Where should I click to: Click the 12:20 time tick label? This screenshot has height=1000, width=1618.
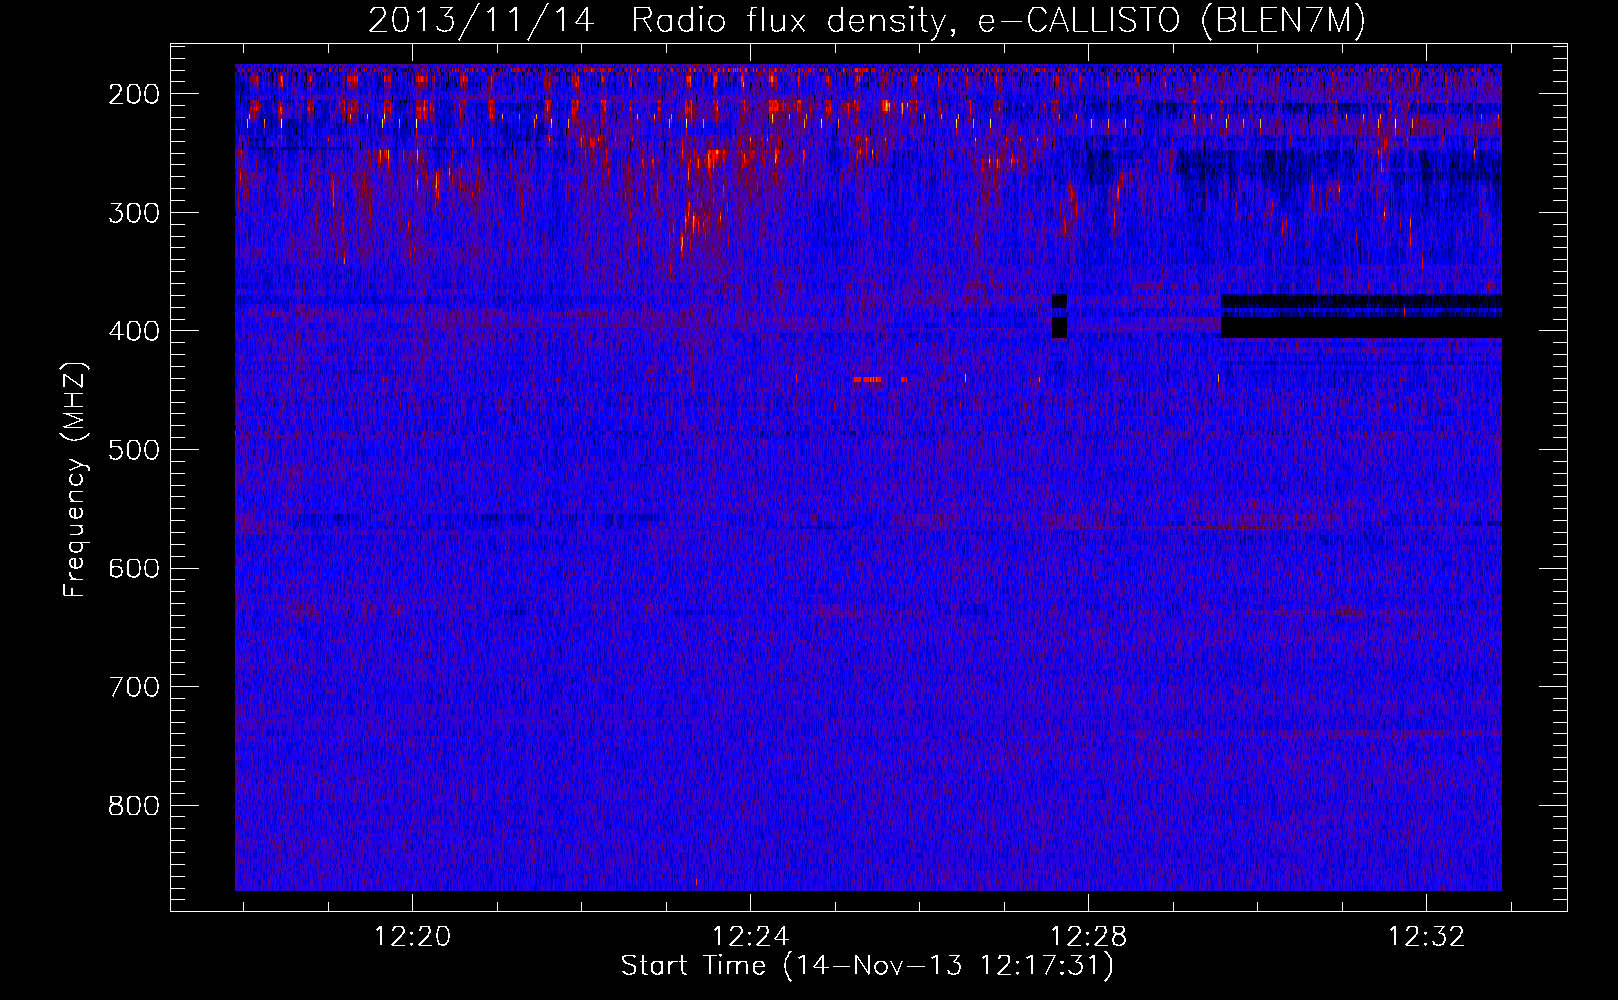412,937
